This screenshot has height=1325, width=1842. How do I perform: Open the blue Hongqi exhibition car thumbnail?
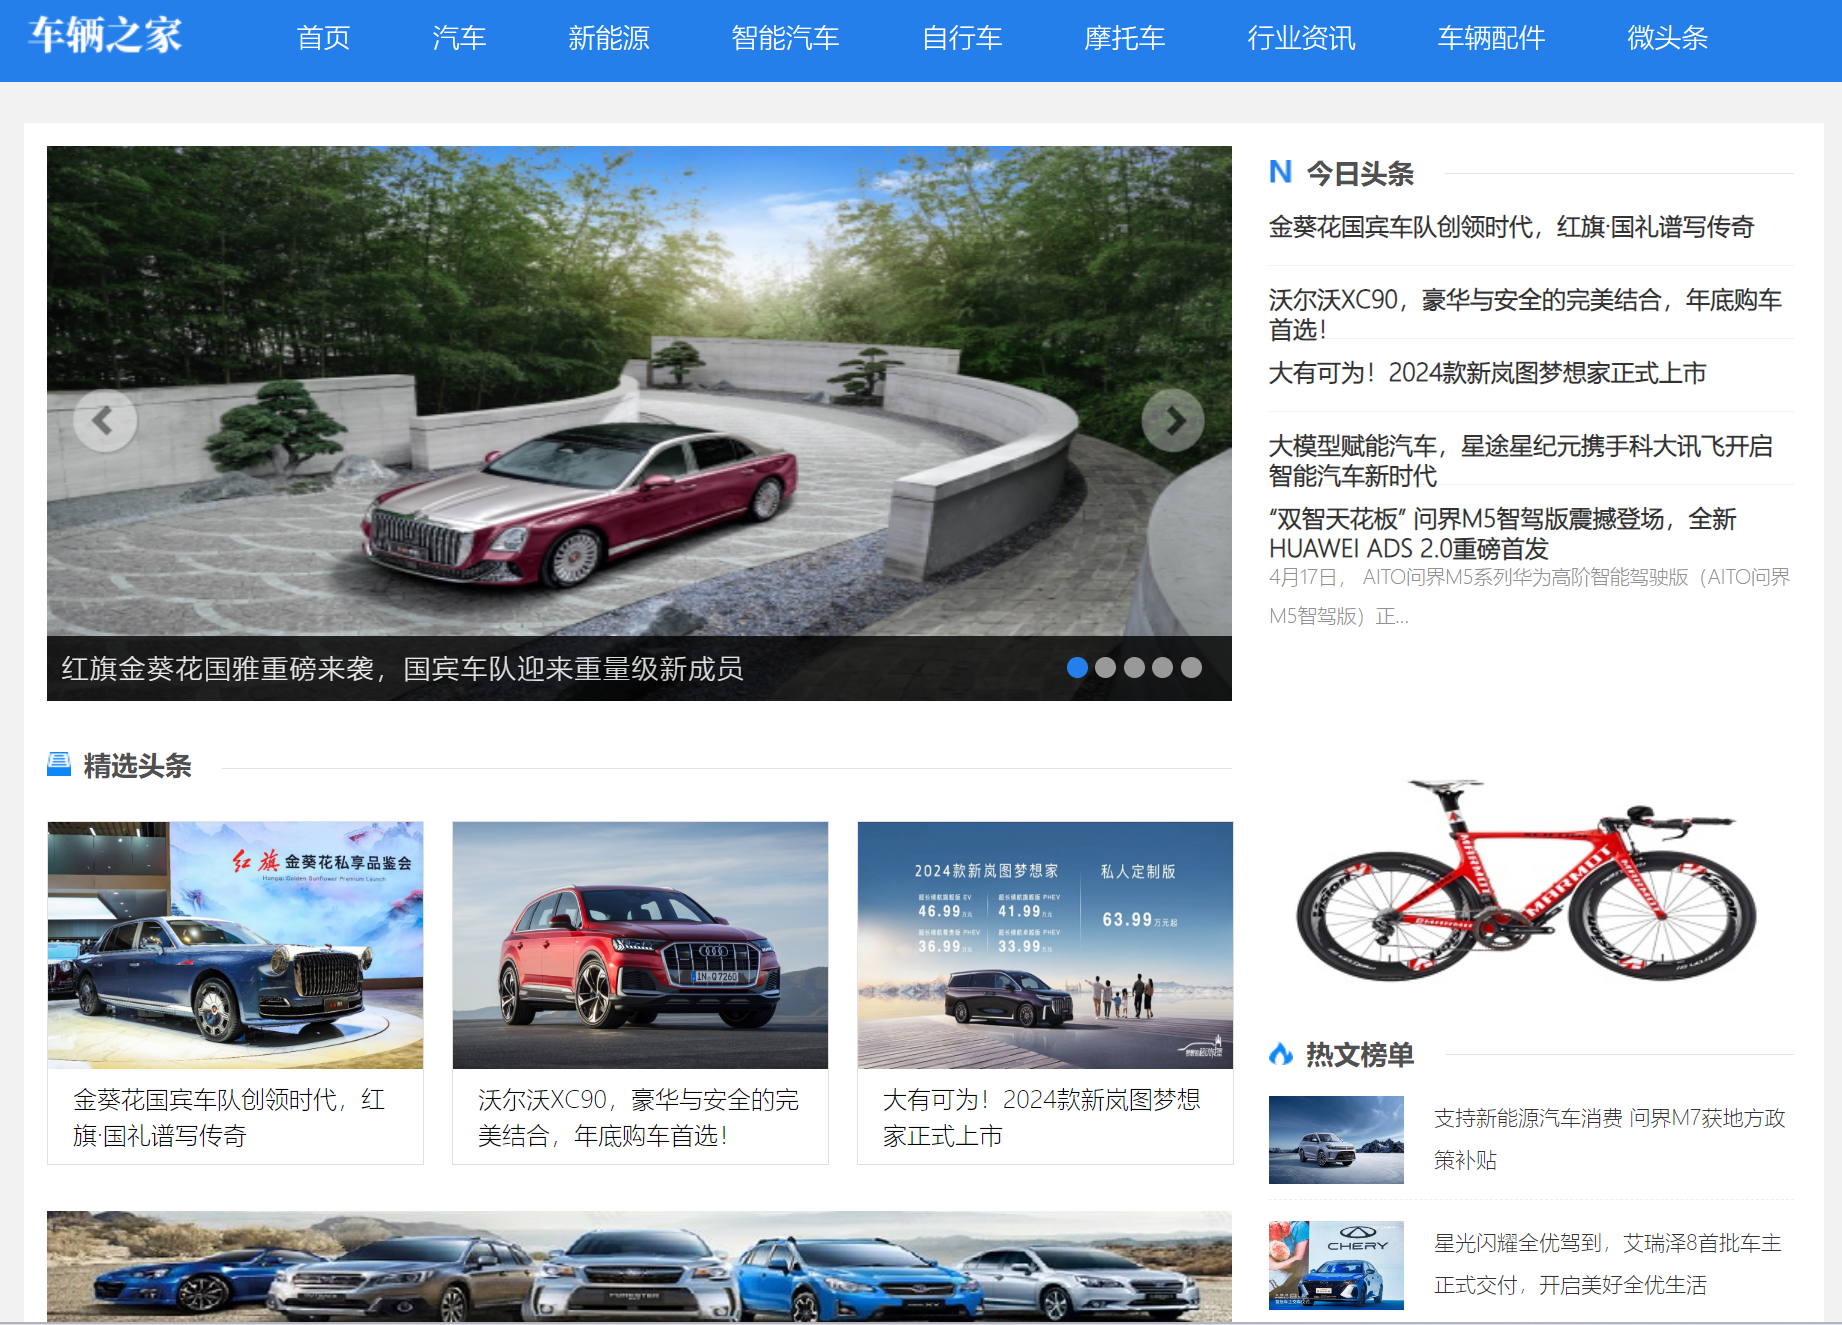(235, 945)
